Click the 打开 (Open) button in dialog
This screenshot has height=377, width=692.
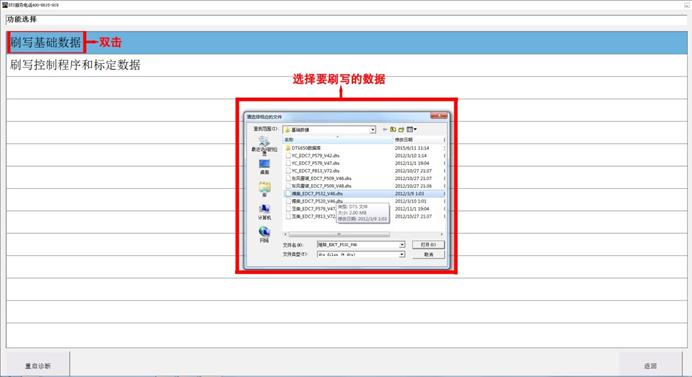pos(428,245)
